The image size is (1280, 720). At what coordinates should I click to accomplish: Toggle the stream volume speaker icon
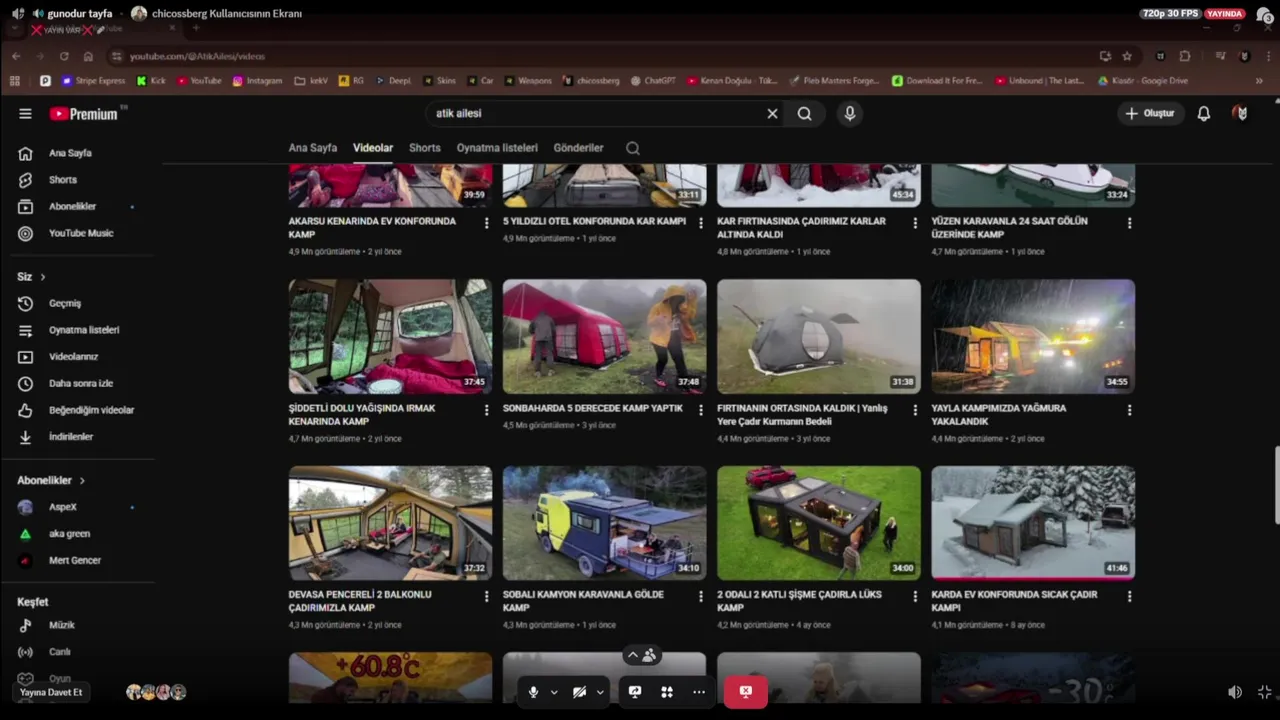[1235, 692]
